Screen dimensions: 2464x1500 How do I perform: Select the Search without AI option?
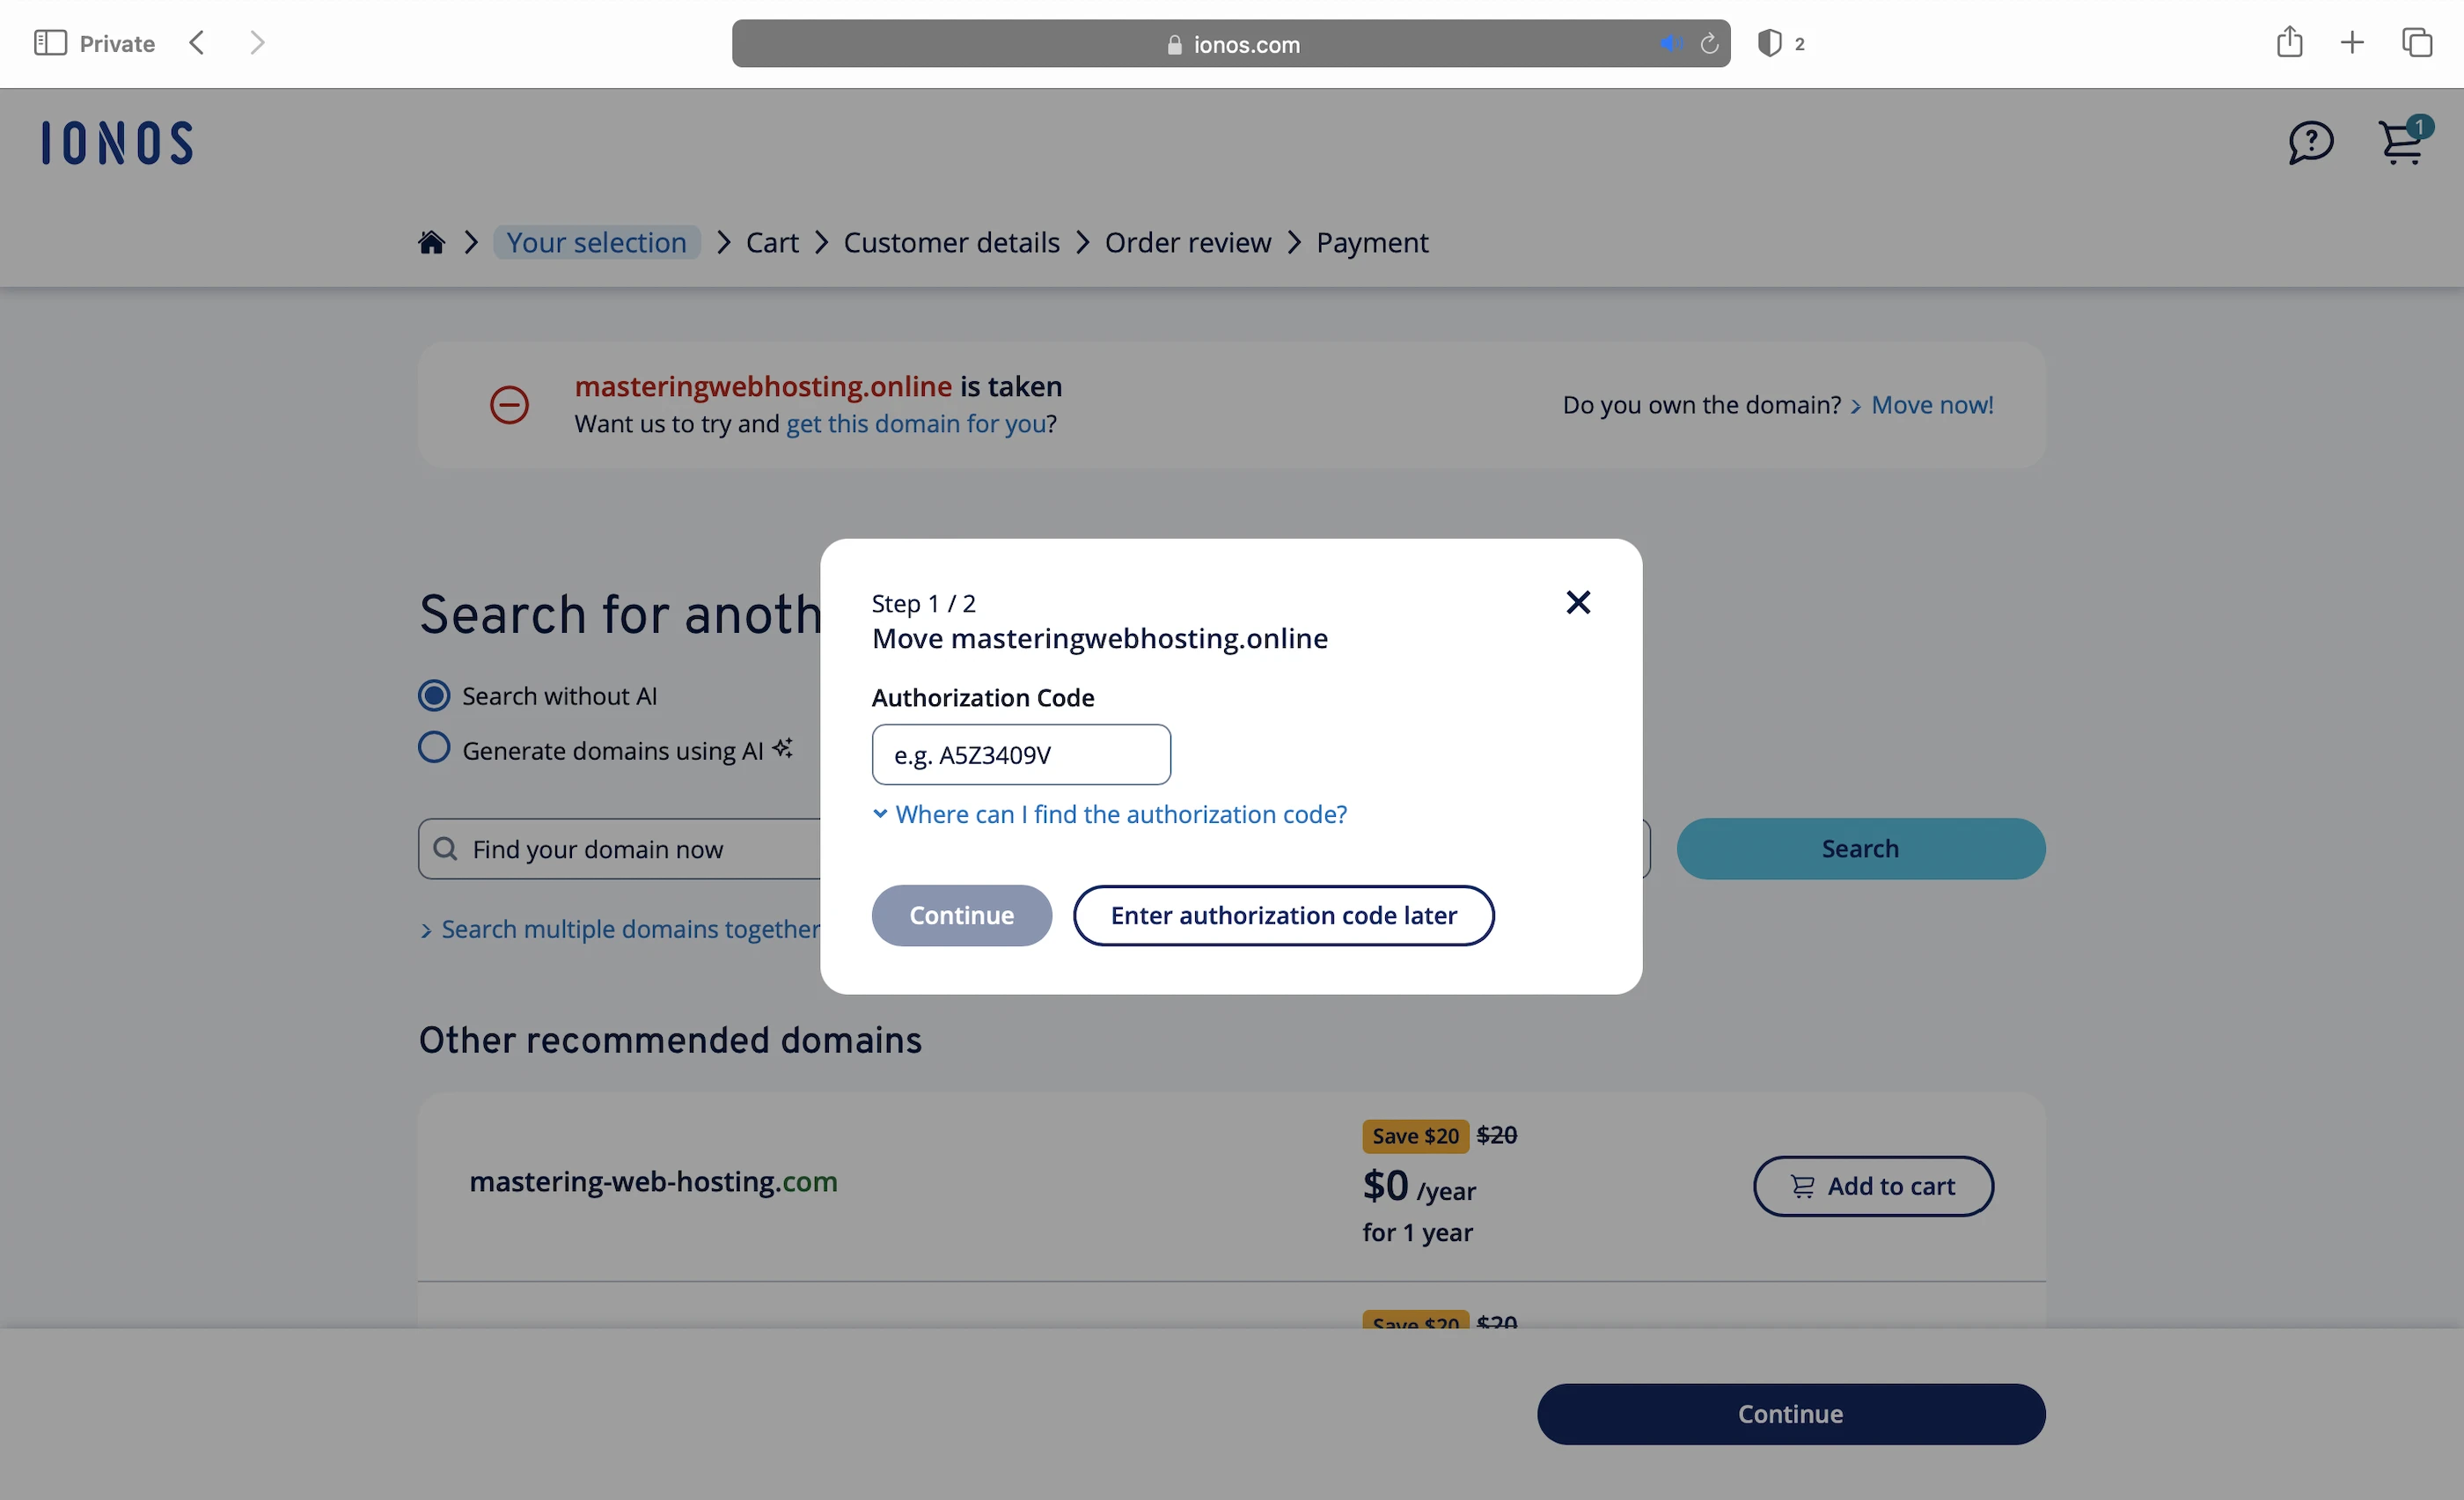434,696
